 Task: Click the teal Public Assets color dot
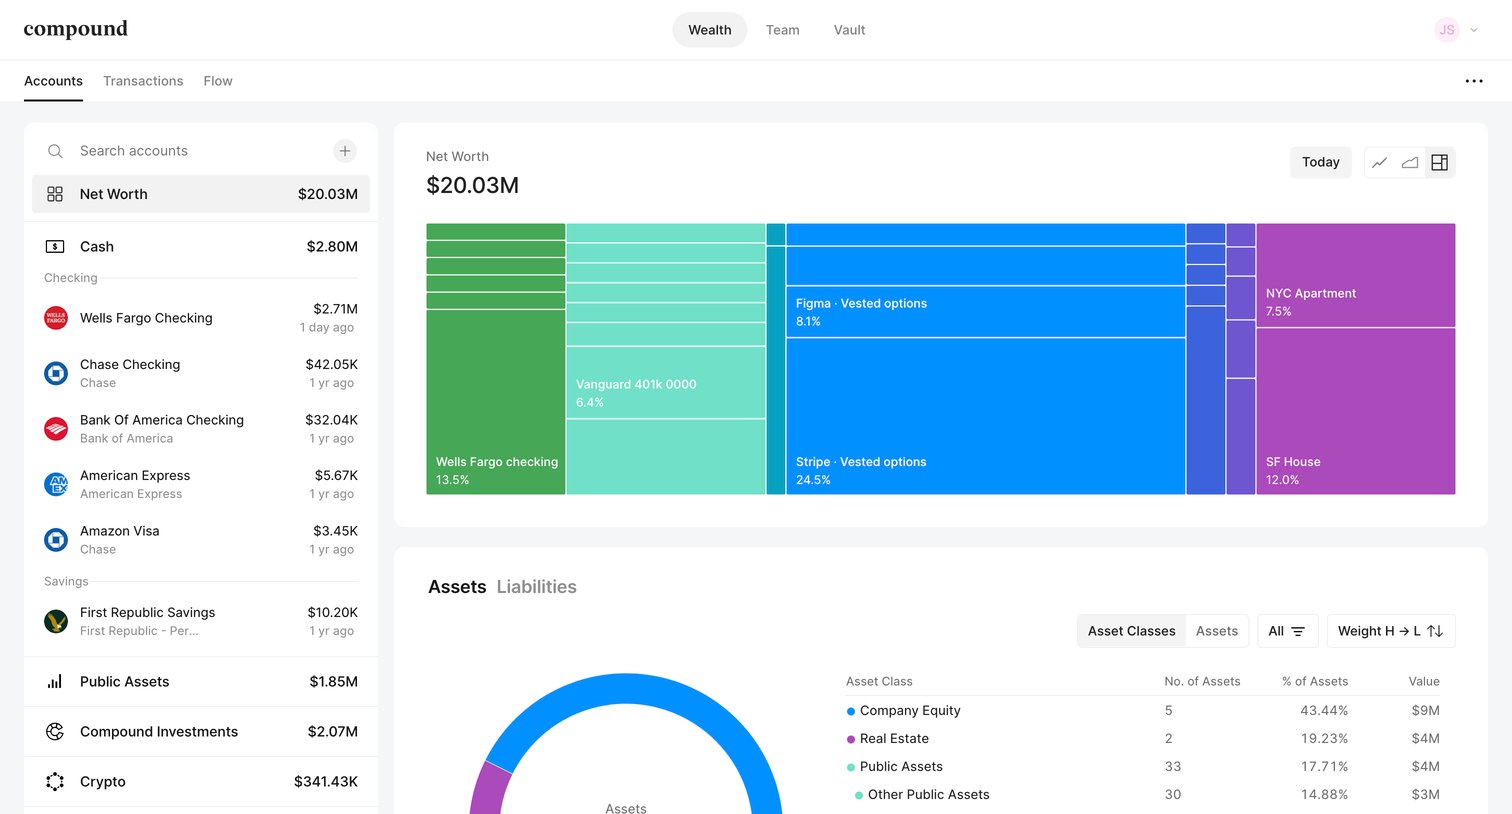tap(851, 767)
